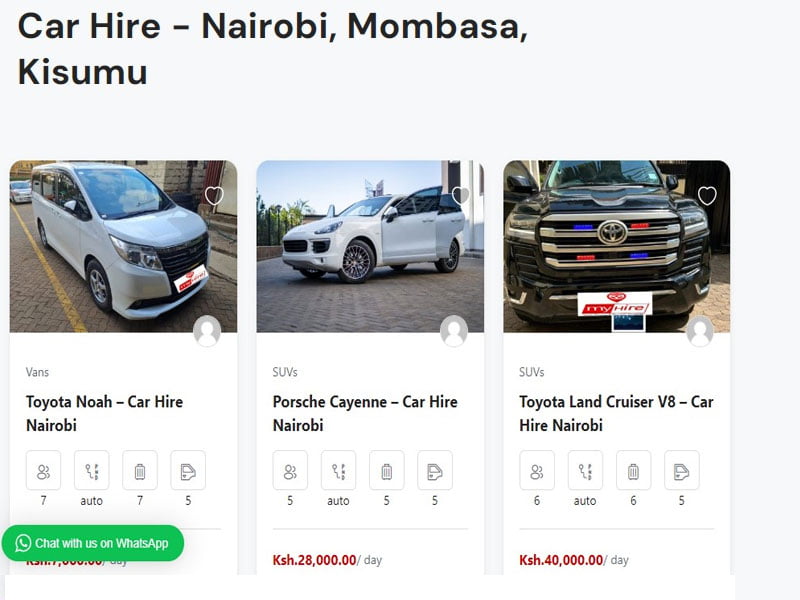The height and width of the screenshot is (600, 800).
Task: Click the Land Cruiser V8 doors icon
Action: (682, 470)
